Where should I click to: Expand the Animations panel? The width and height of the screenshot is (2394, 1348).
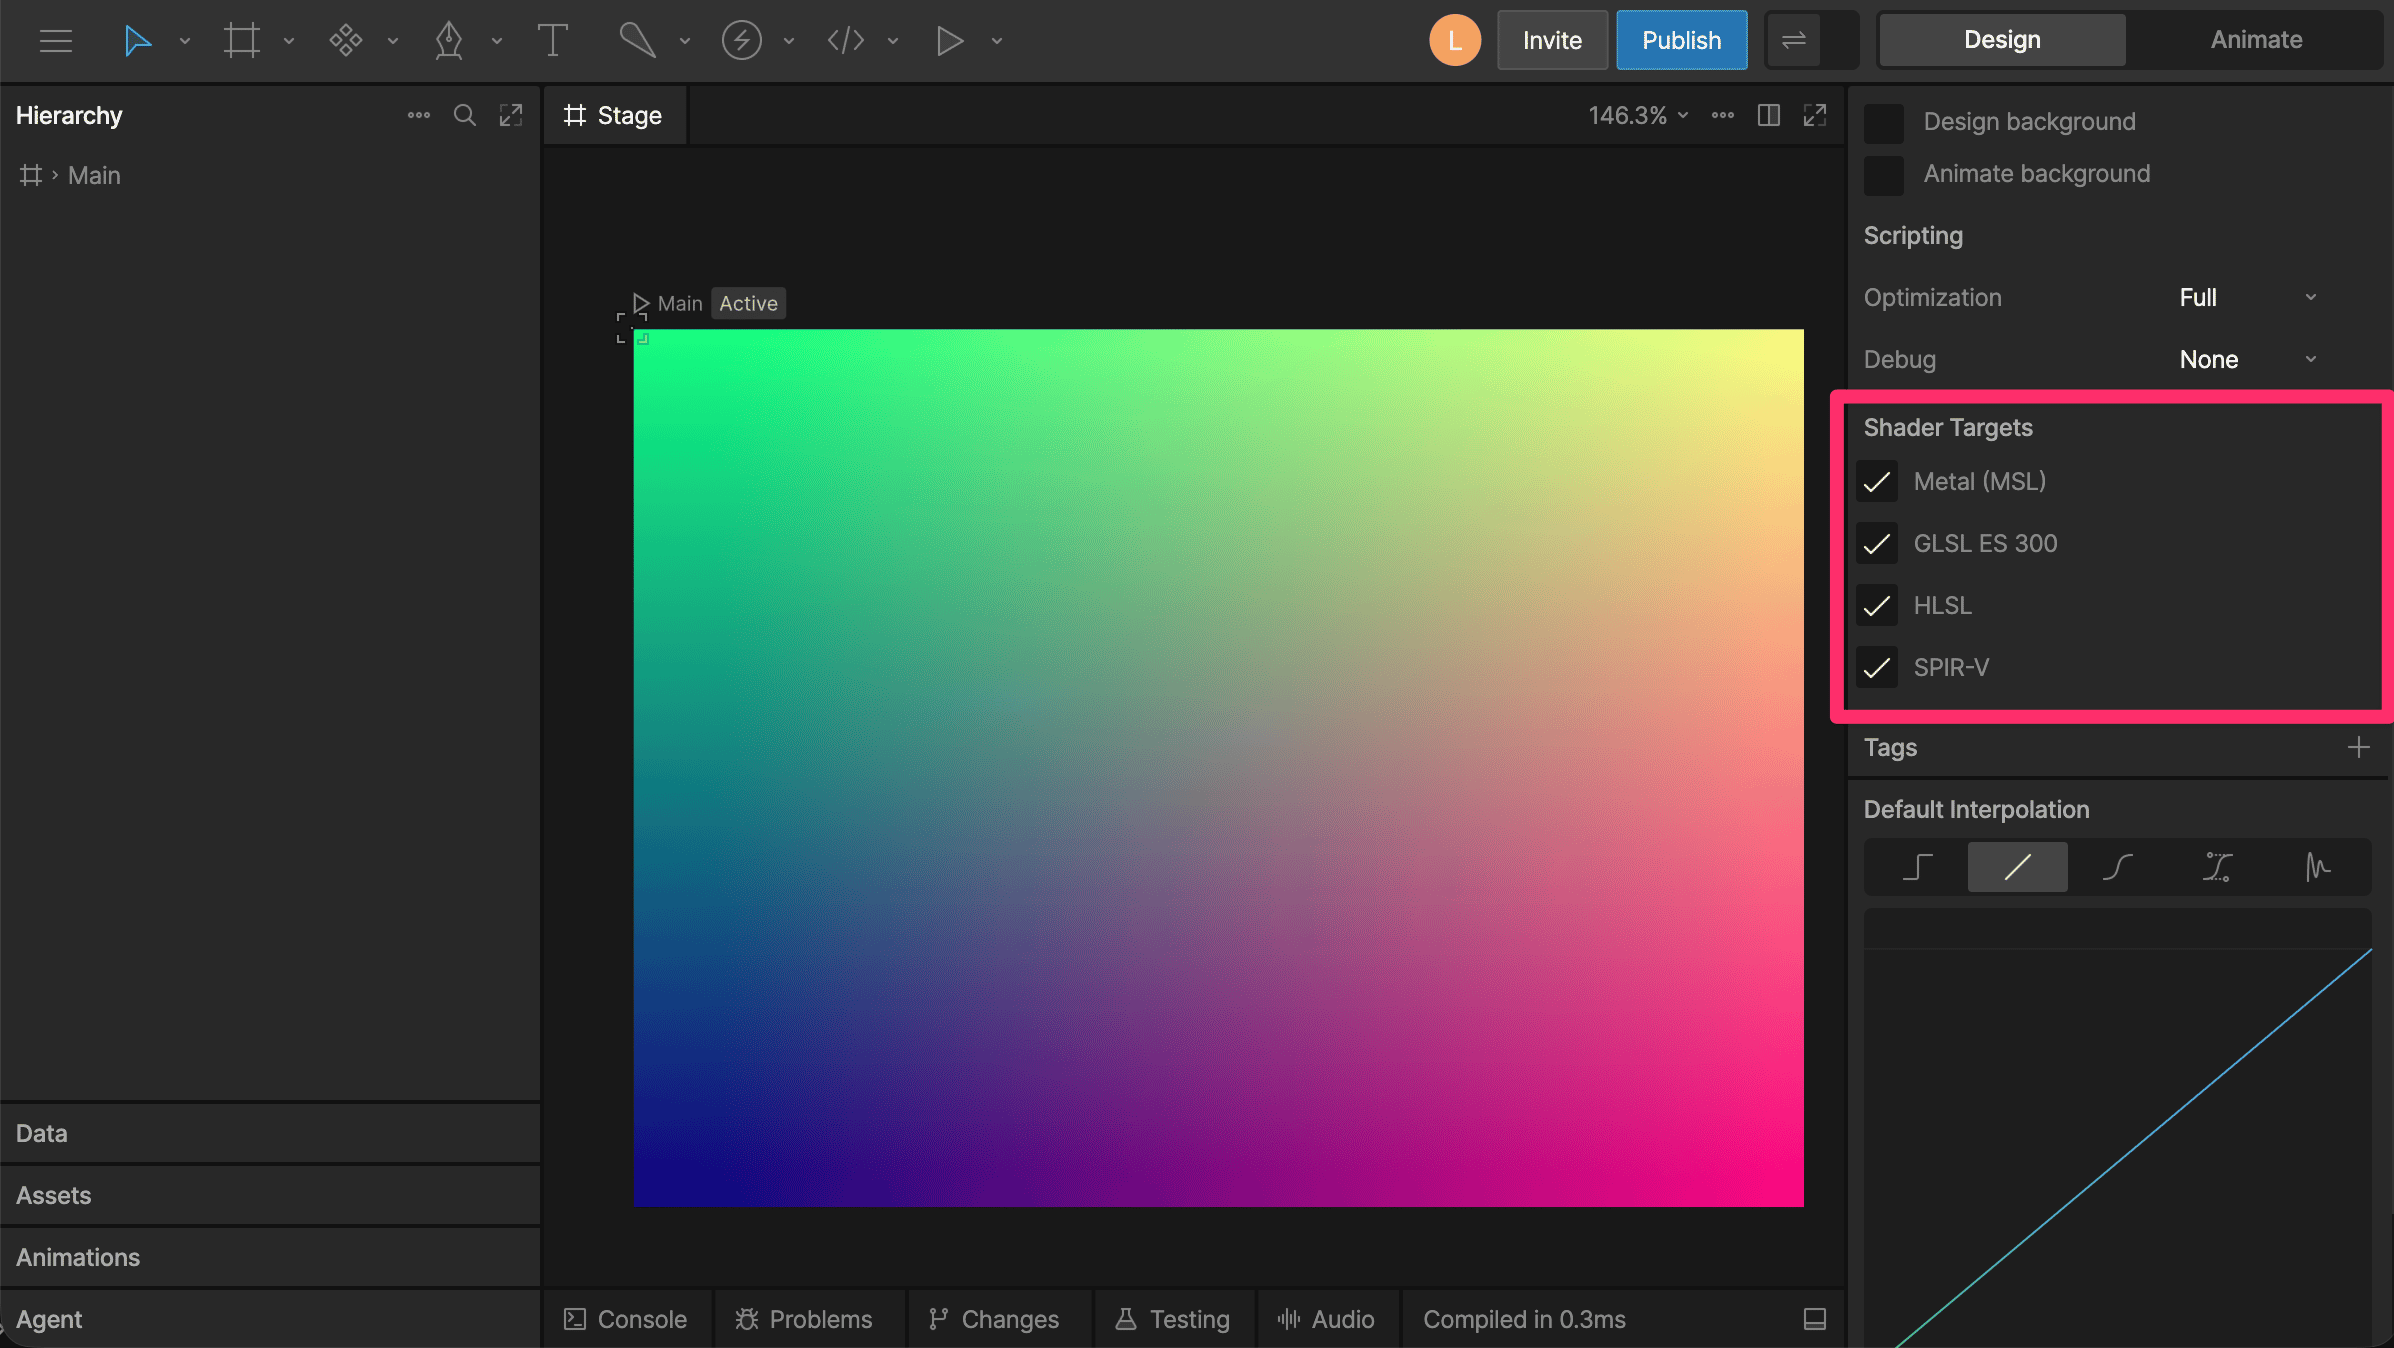pyautogui.click(x=271, y=1258)
